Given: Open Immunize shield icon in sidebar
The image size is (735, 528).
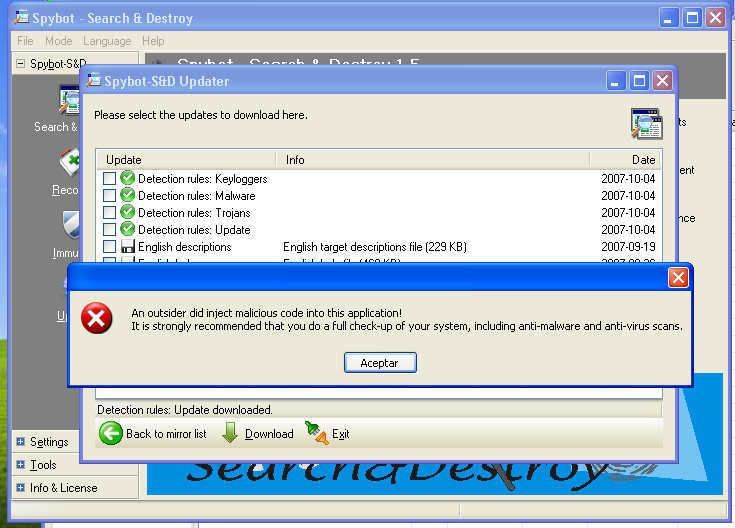Looking at the screenshot, I should [71, 225].
